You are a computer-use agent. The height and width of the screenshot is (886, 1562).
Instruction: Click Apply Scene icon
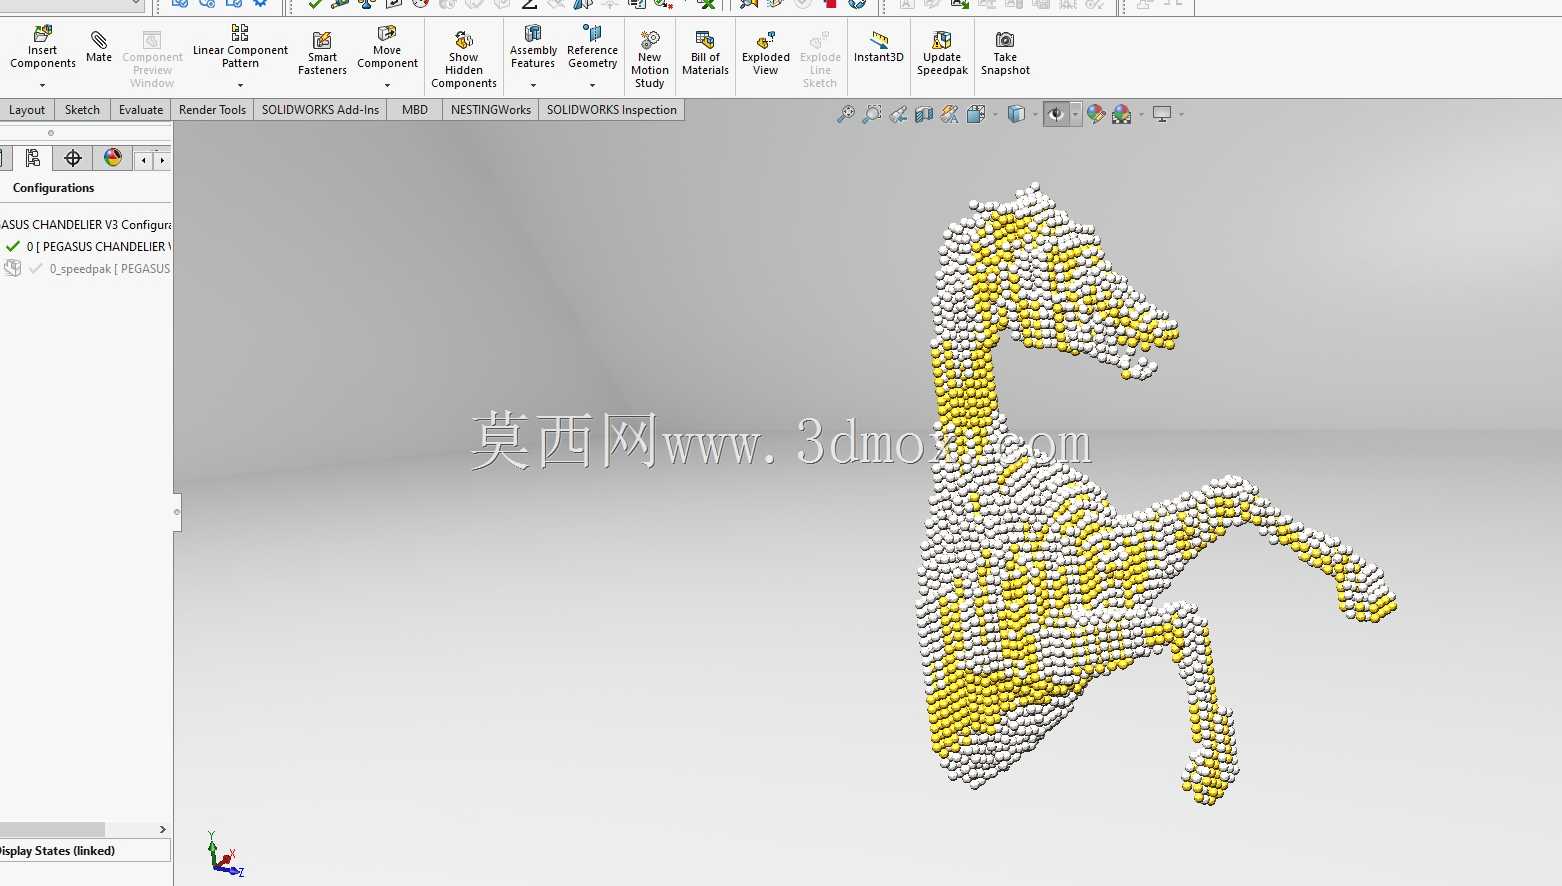[x=1122, y=114]
